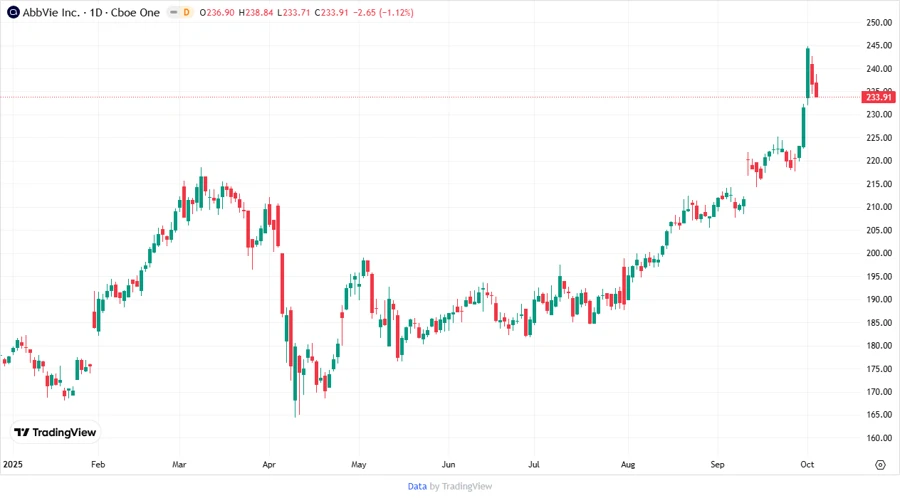The width and height of the screenshot is (900, 498).
Task: Open chart settings hexagon gear icon
Action: (880, 465)
